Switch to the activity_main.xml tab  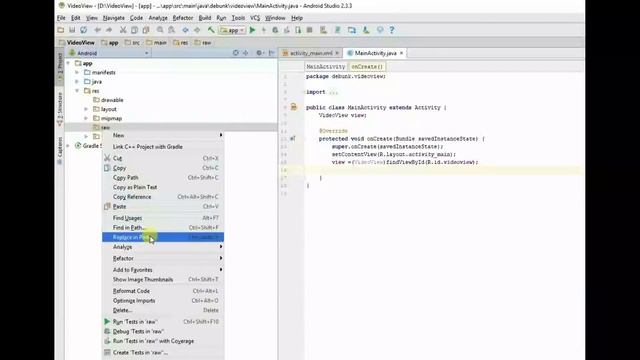(311, 53)
